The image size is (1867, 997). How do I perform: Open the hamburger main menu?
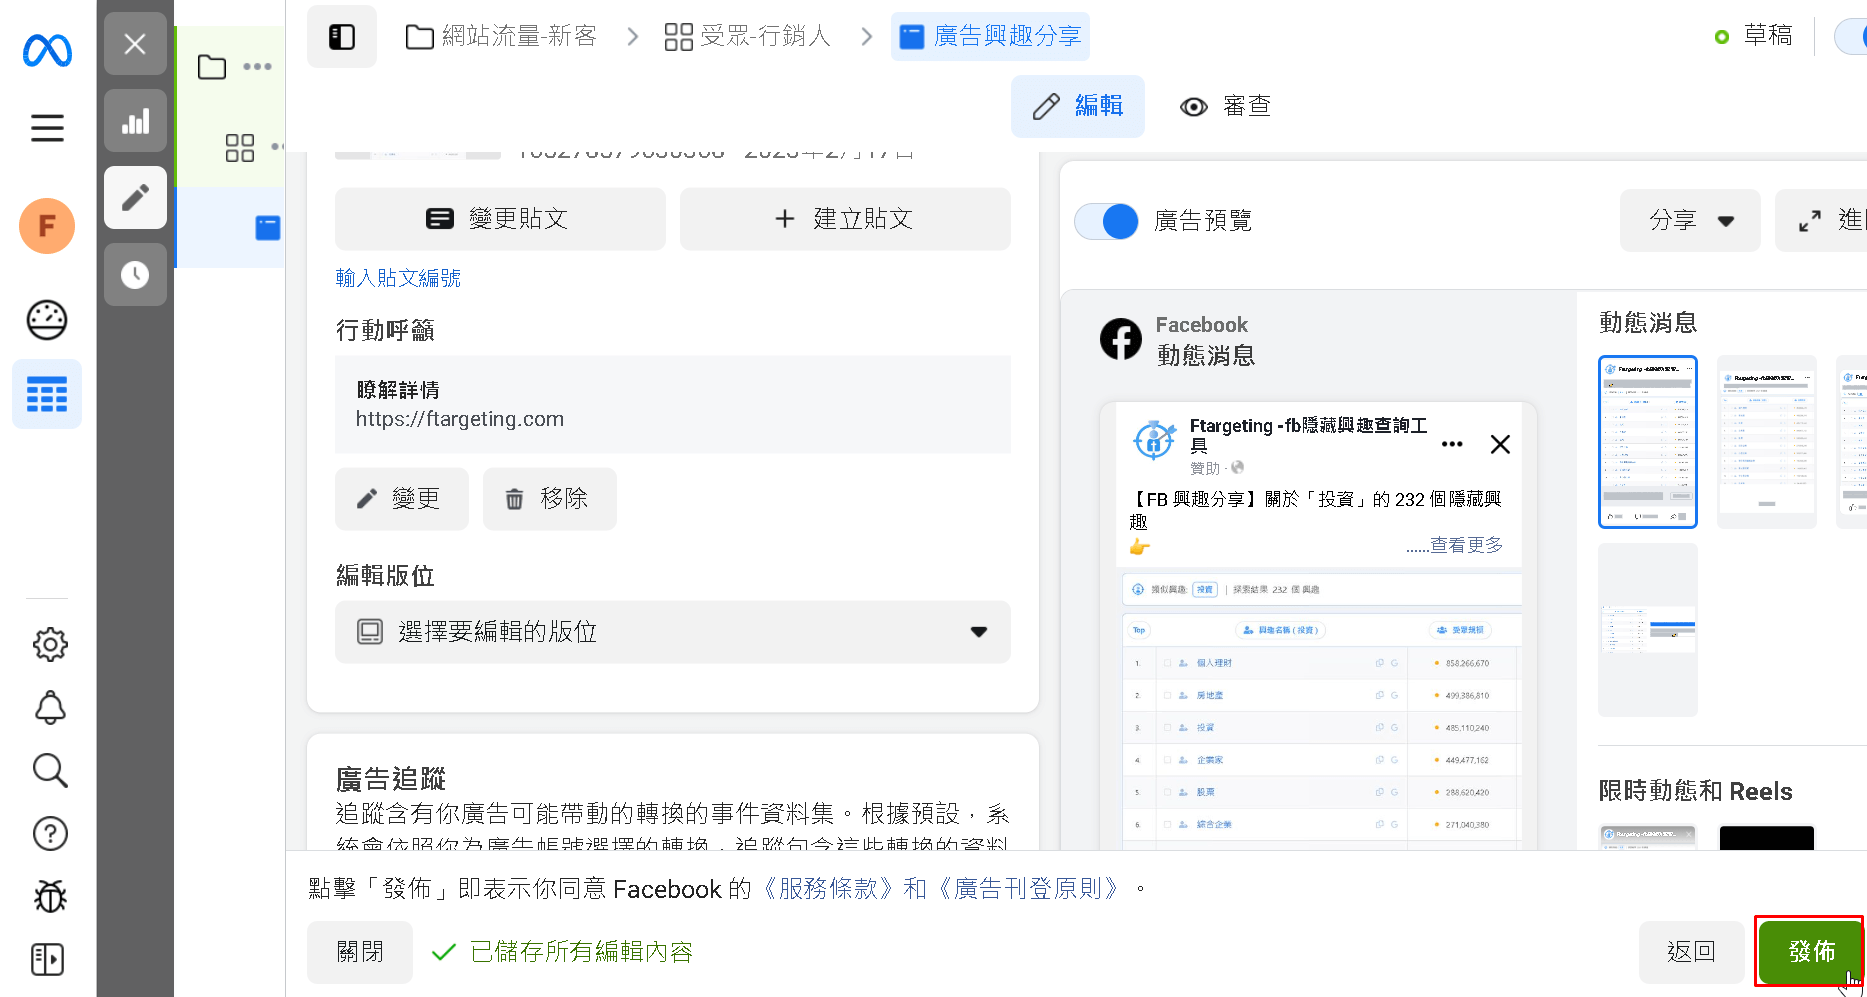[x=47, y=128]
